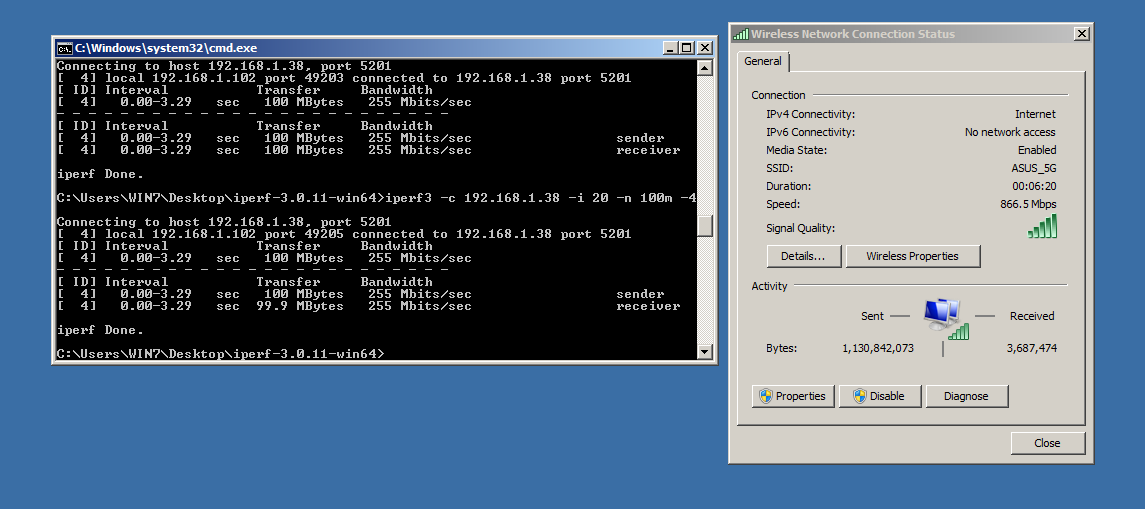Close Wireless Network Connection Status with X
Image resolution: width=1145 pixels, height=509 pixels.
(x=1081, y=34)
